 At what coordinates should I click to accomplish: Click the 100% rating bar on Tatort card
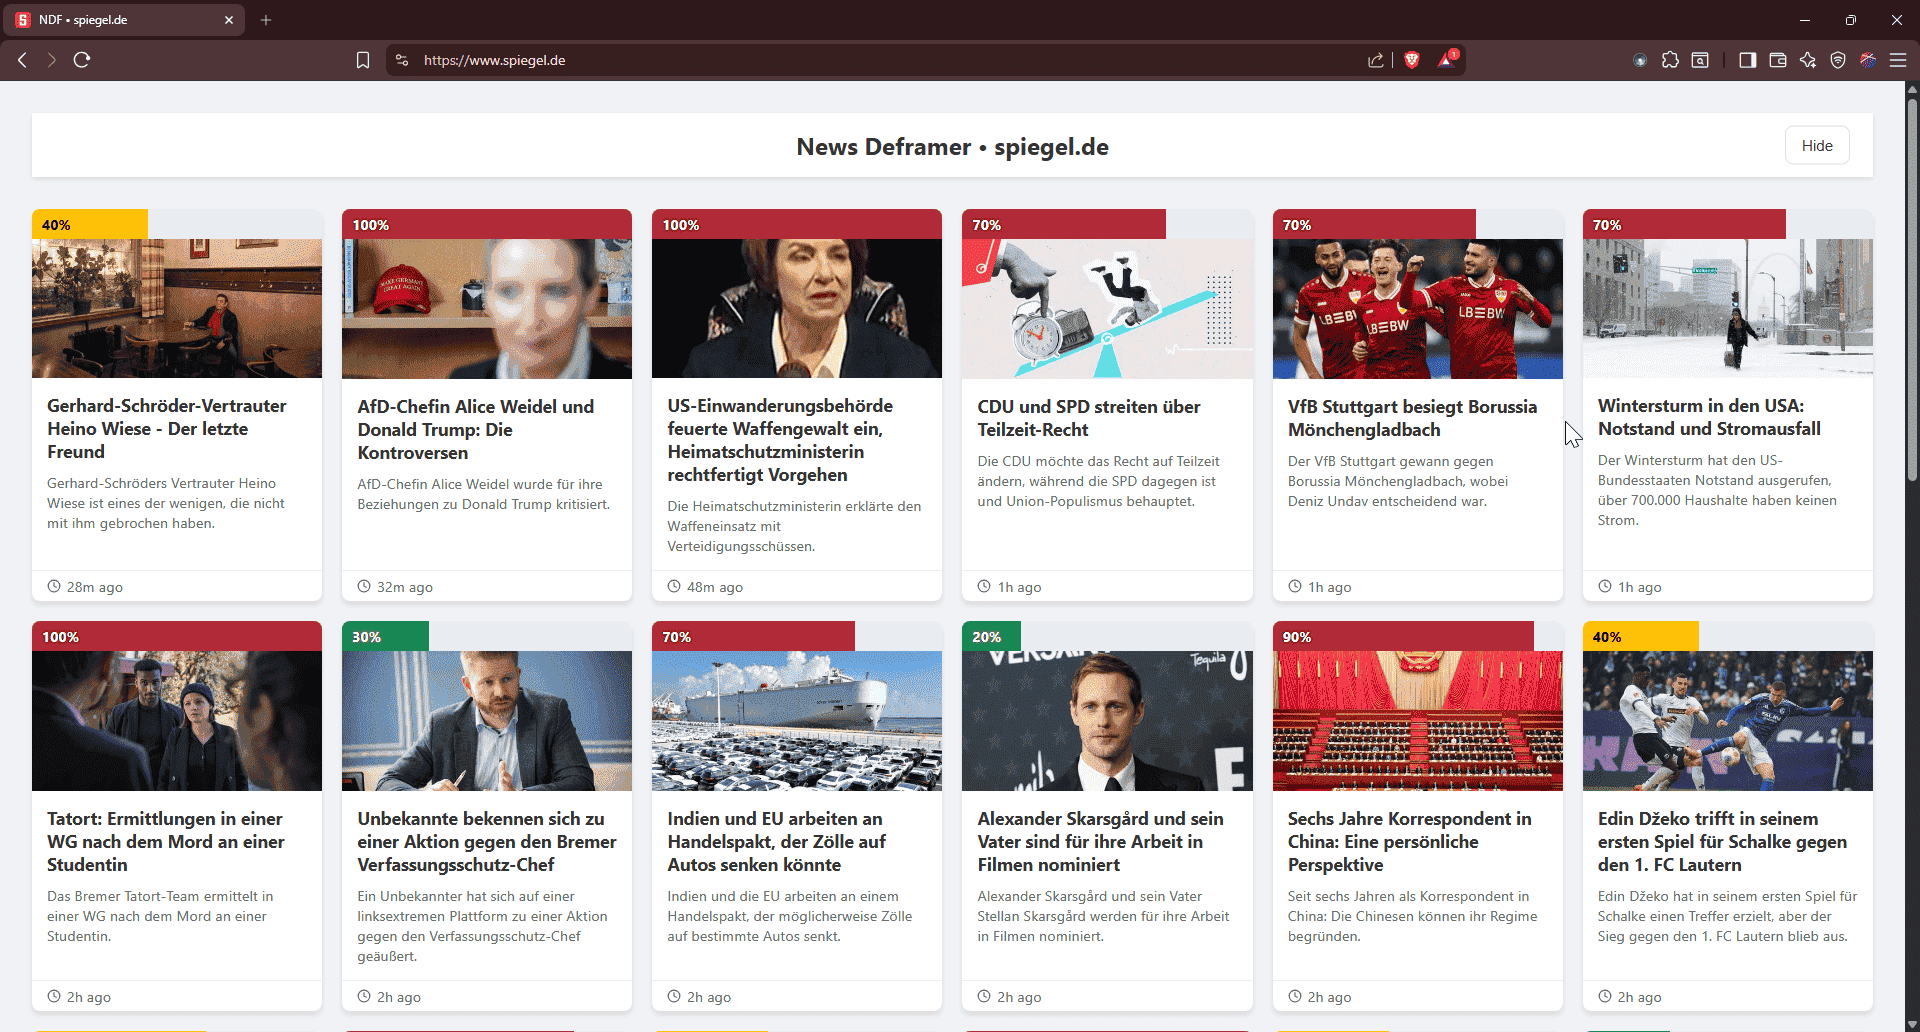[176, 637]
